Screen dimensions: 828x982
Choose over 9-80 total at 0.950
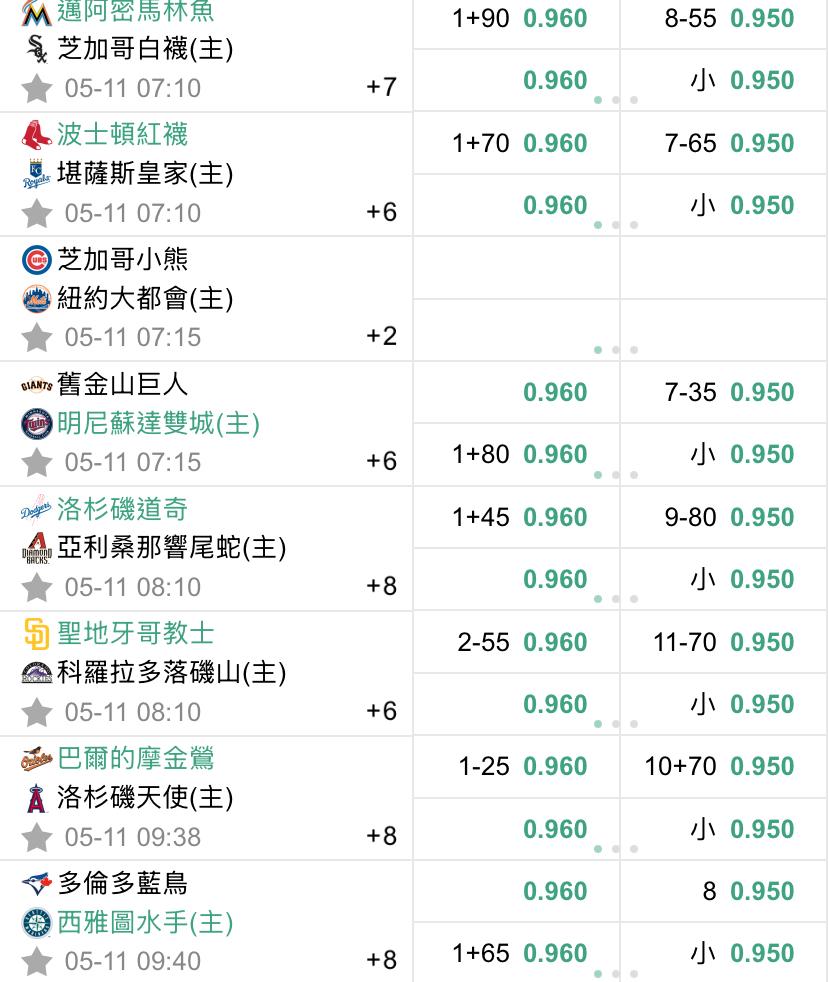coord(723,517)
